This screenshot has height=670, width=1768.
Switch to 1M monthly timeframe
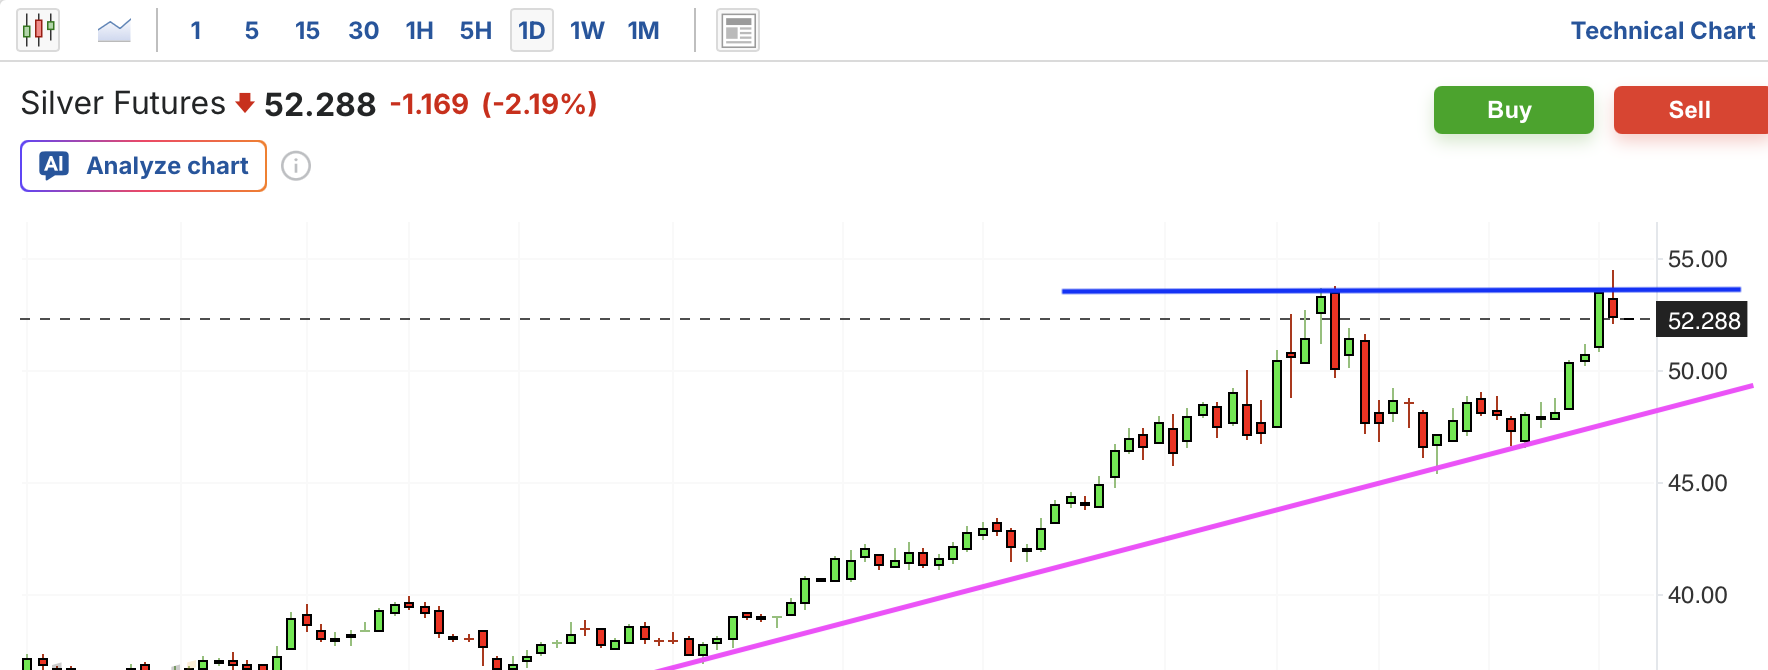pos(643,31)
